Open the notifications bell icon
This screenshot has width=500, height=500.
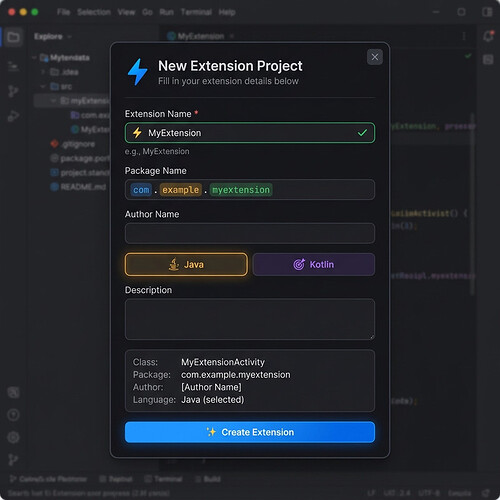click(x=488, y=36)
